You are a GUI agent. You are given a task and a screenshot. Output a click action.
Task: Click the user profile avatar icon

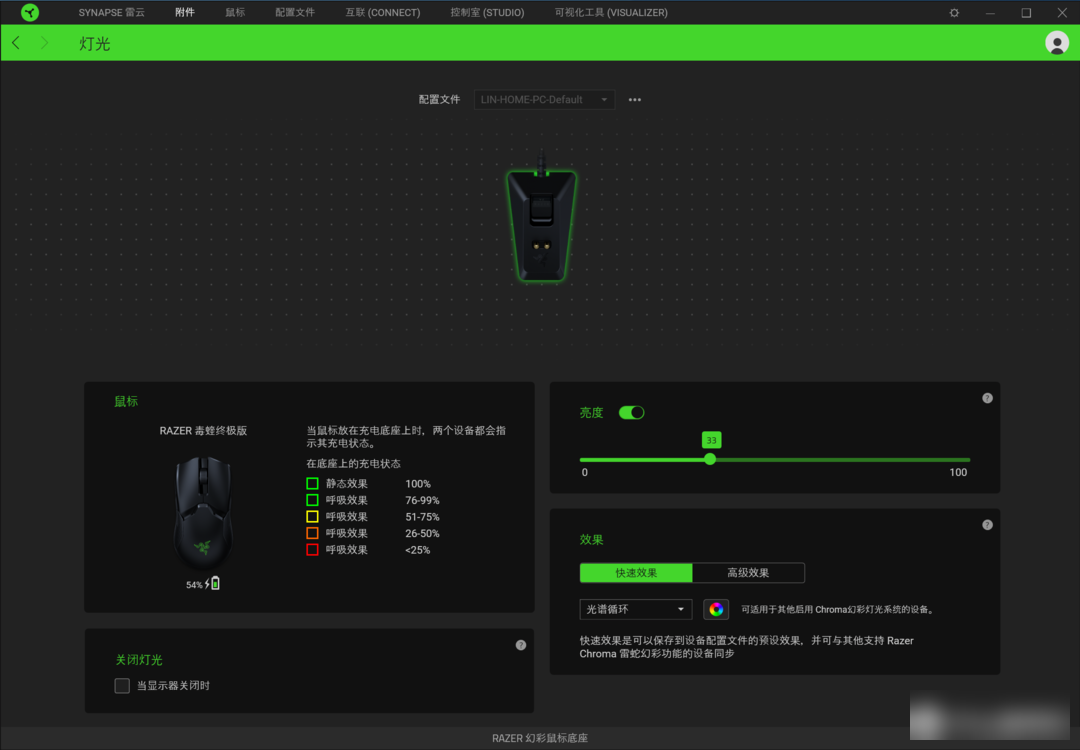coord(1056,43)
